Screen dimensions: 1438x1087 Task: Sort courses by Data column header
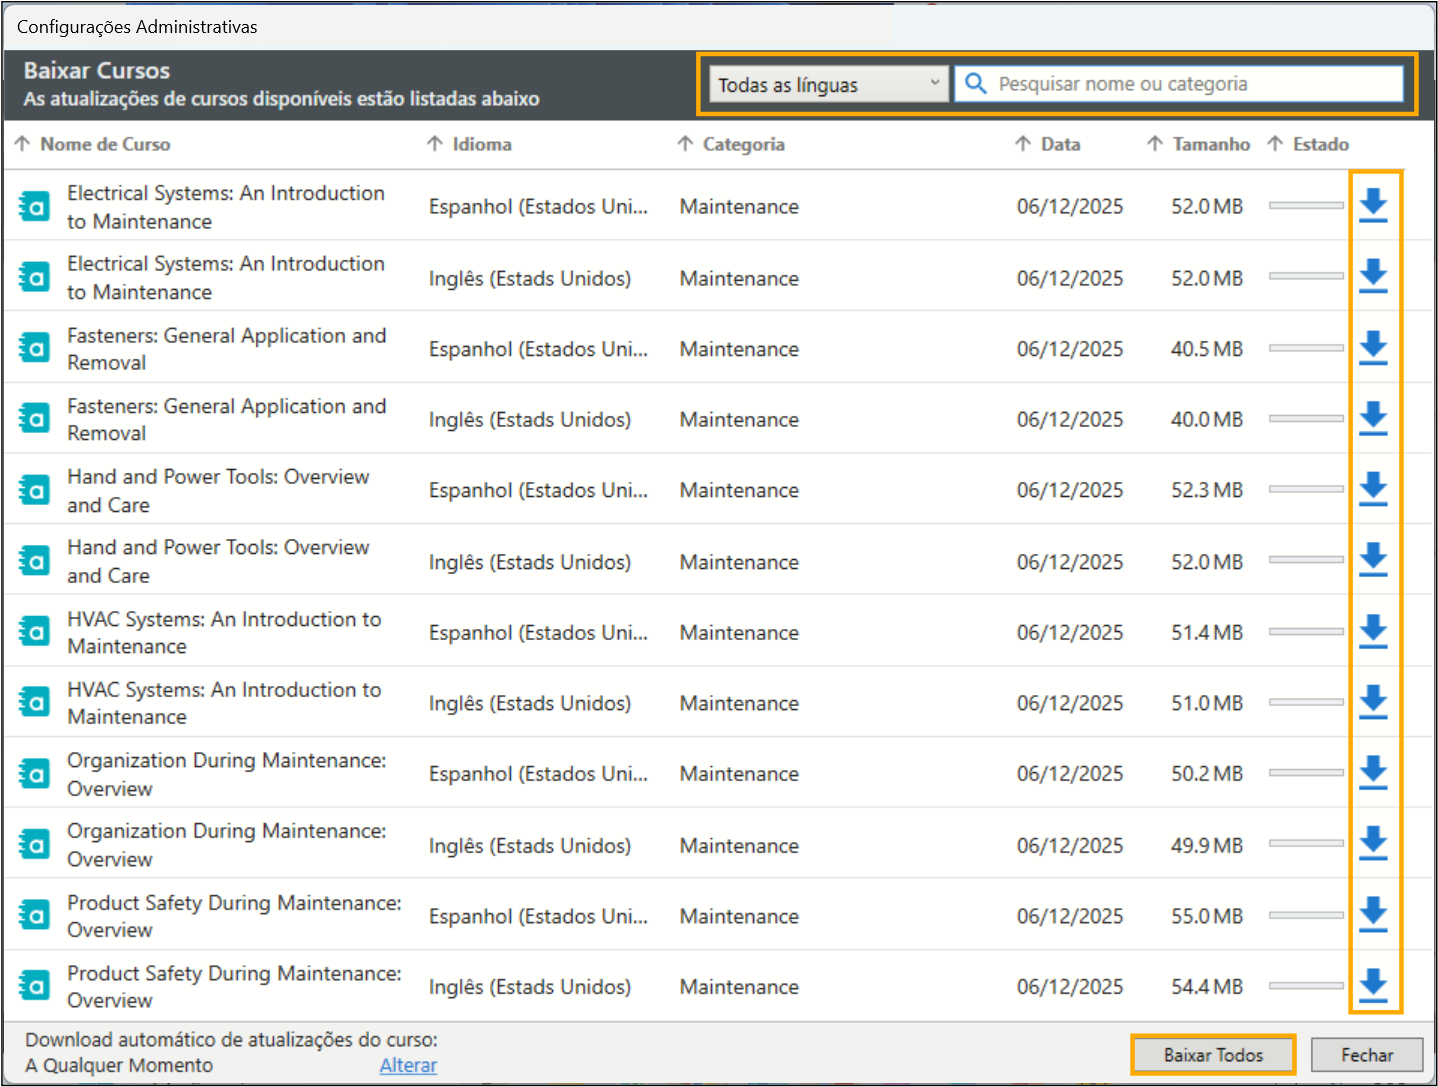click(1059, 144)
